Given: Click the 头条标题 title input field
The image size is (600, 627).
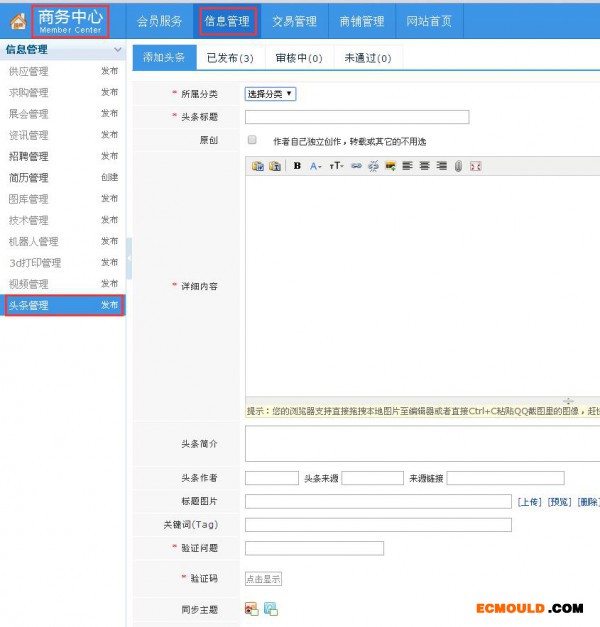Looking at the screenshot, I should pos(356,117).
